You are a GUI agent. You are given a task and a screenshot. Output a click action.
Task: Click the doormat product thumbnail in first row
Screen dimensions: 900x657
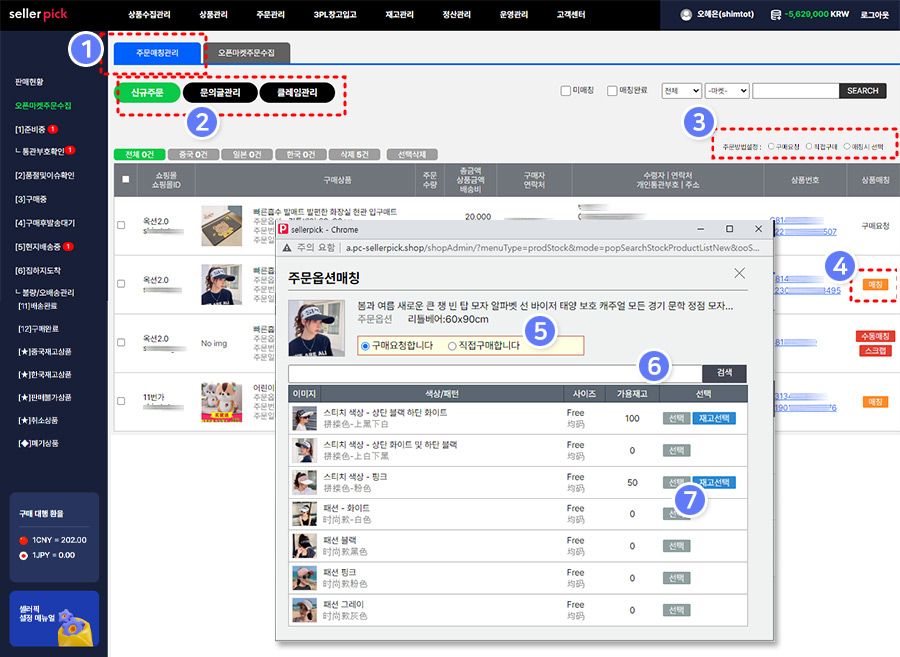click(220, 225)
